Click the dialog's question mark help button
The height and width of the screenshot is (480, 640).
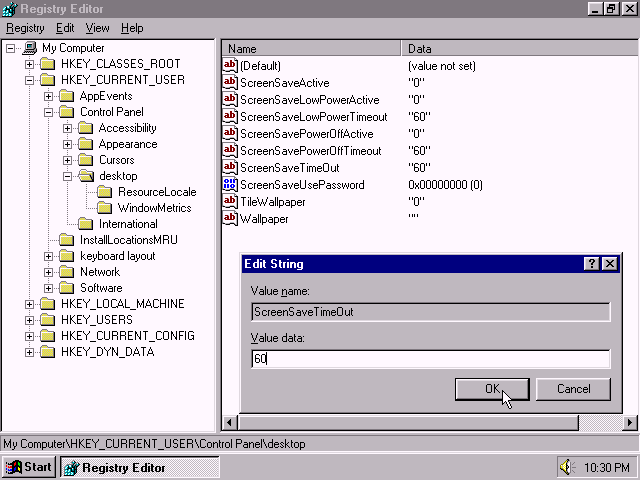[x=592, y=264]
